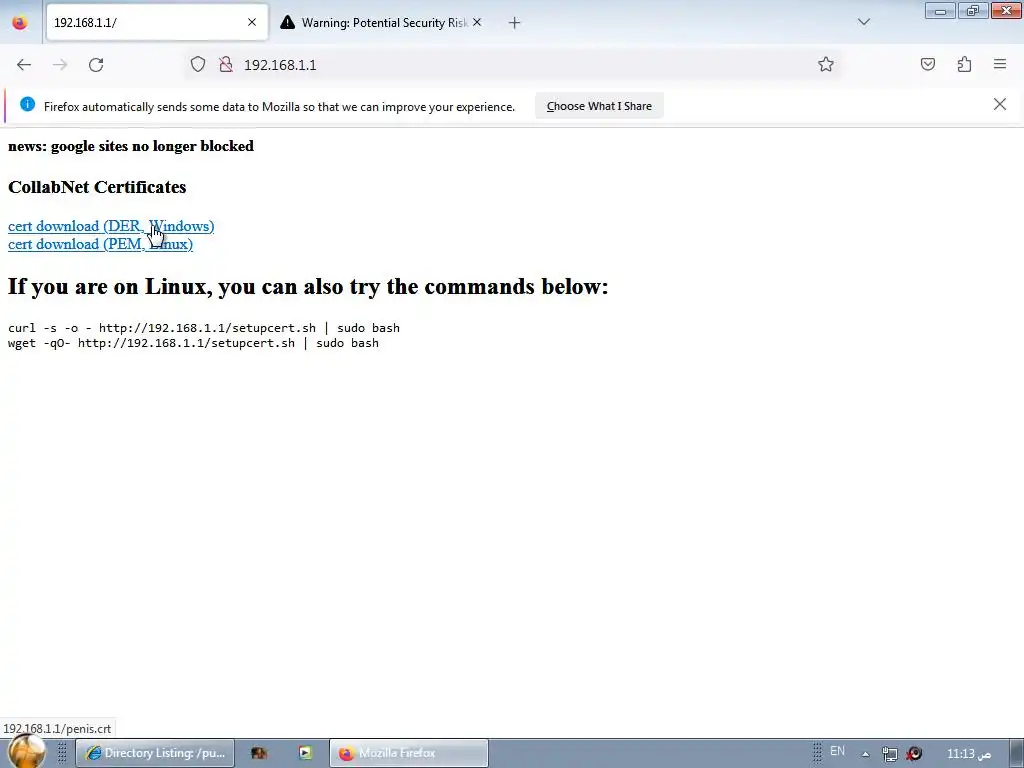This screenshot has height=768, width=1024.
Task: Reload the current page
Action: click(x=96, y=65)
